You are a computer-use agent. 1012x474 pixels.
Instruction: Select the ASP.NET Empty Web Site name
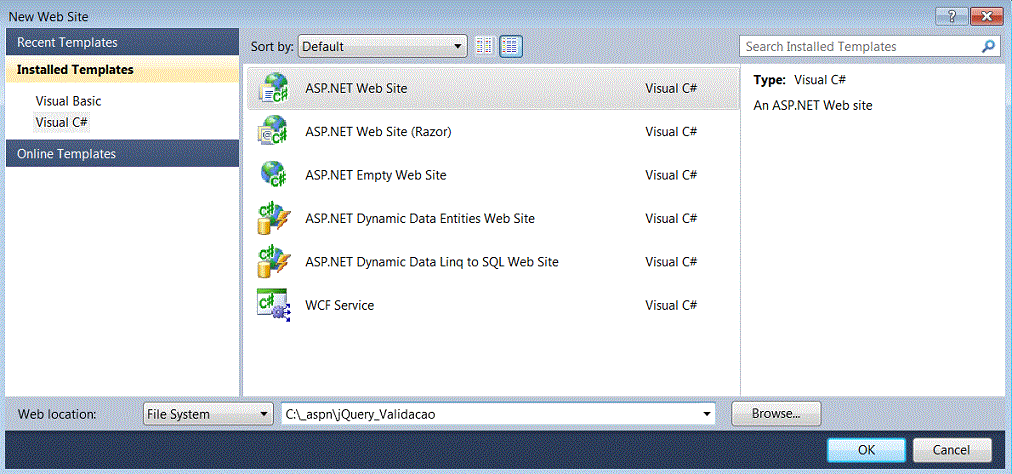tap(376, 175)
